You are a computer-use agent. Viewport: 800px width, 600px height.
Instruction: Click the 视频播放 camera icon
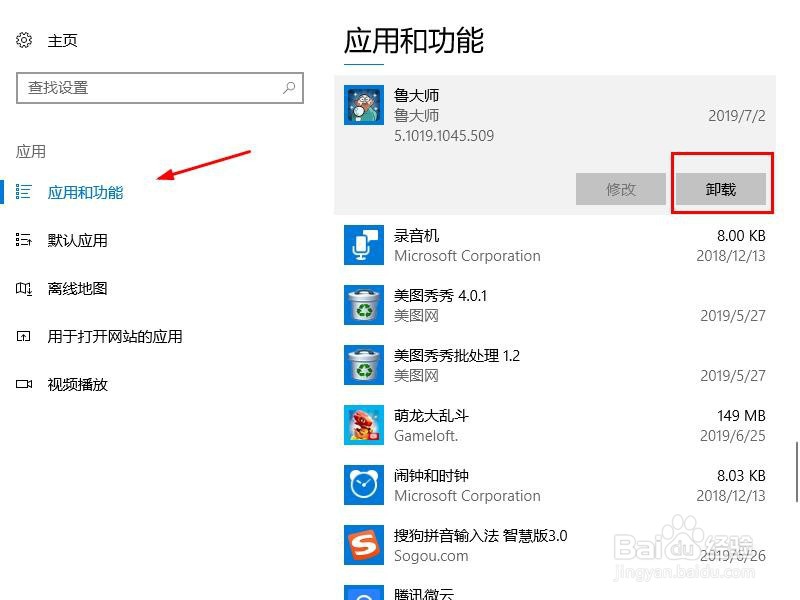click(23, 384)
